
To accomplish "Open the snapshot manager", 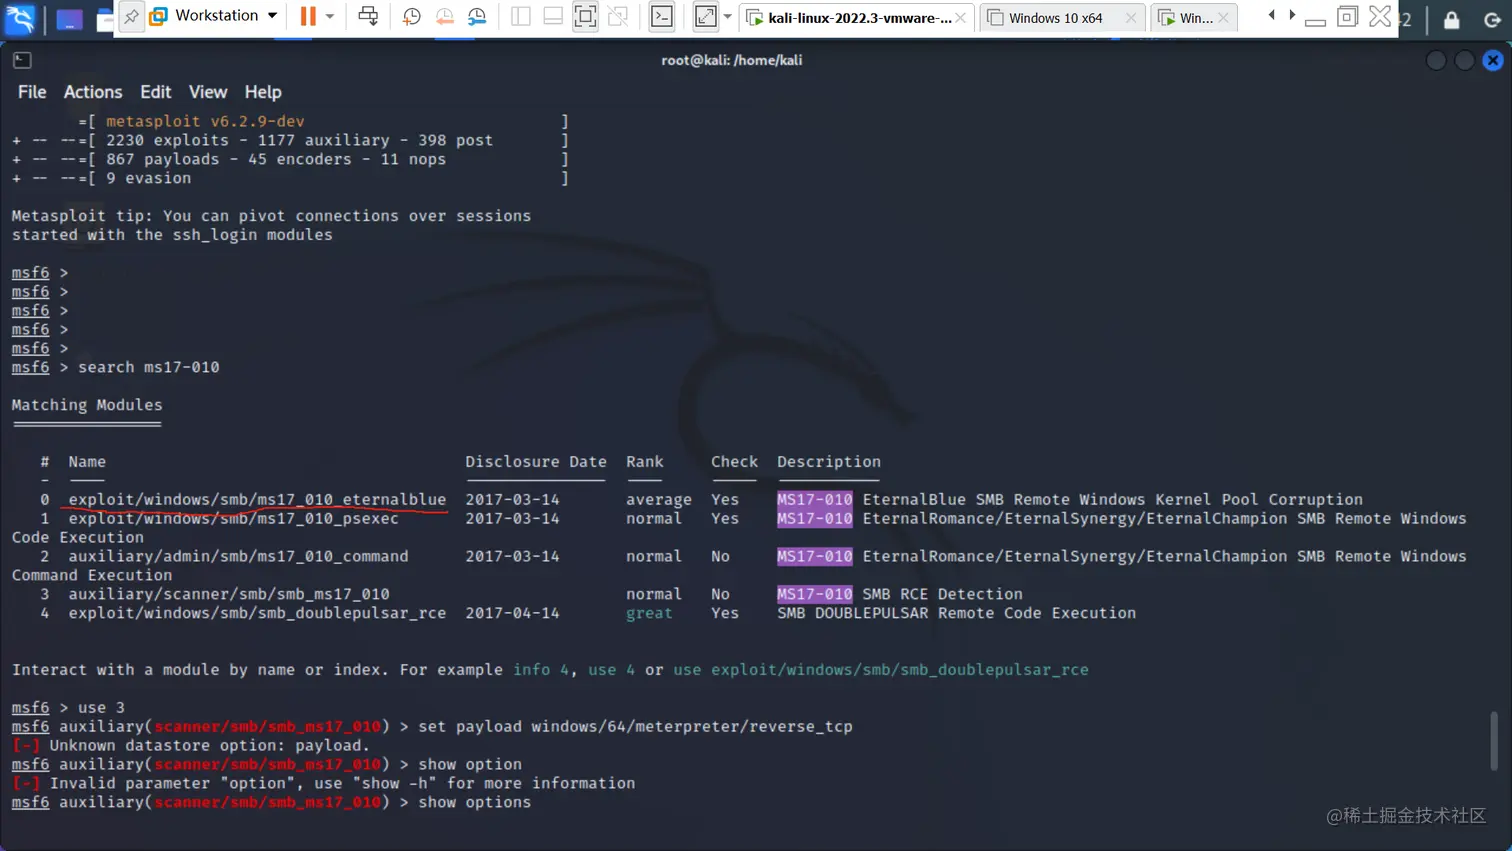I will tap(478, 16).
